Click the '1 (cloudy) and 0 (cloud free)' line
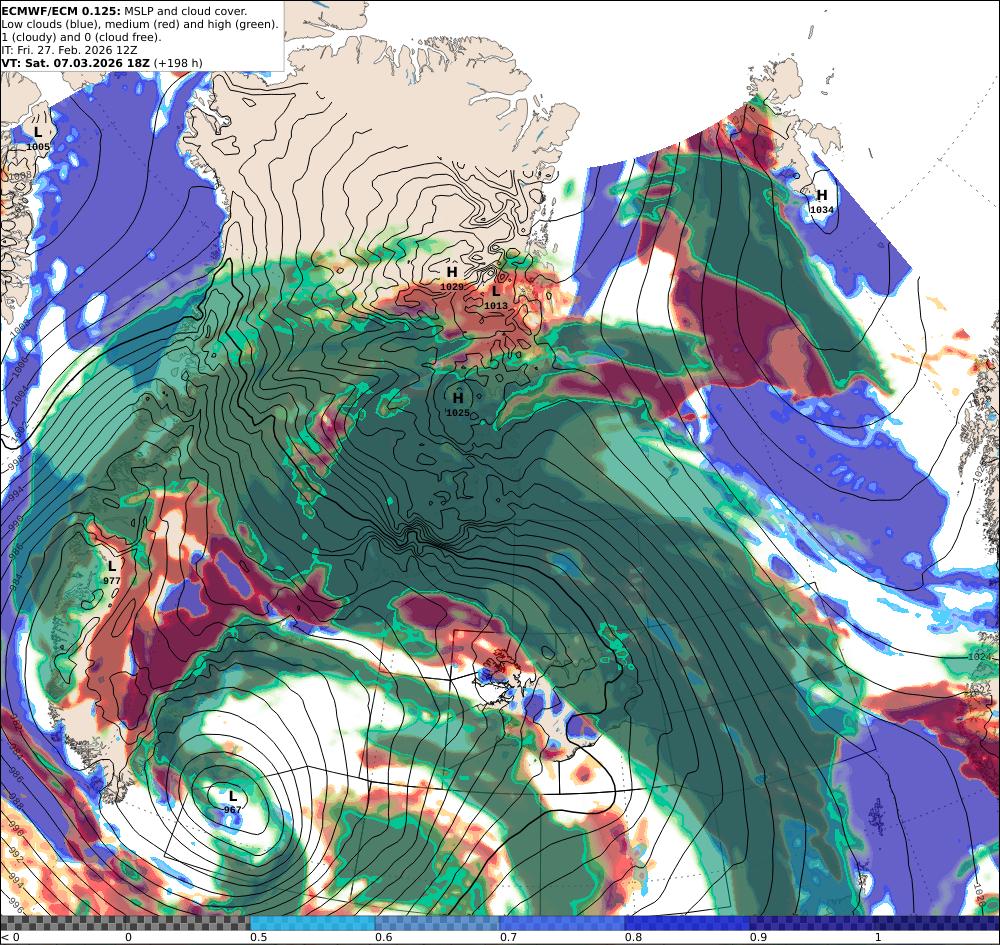This screenshot has height=945, width=1000. click(81, 37)
